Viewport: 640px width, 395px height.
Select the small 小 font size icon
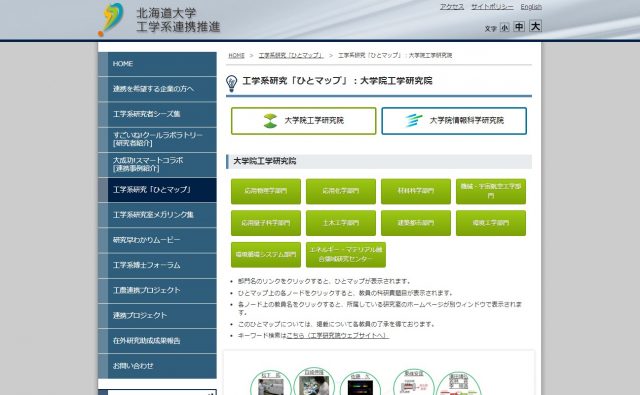pos(504,27)
